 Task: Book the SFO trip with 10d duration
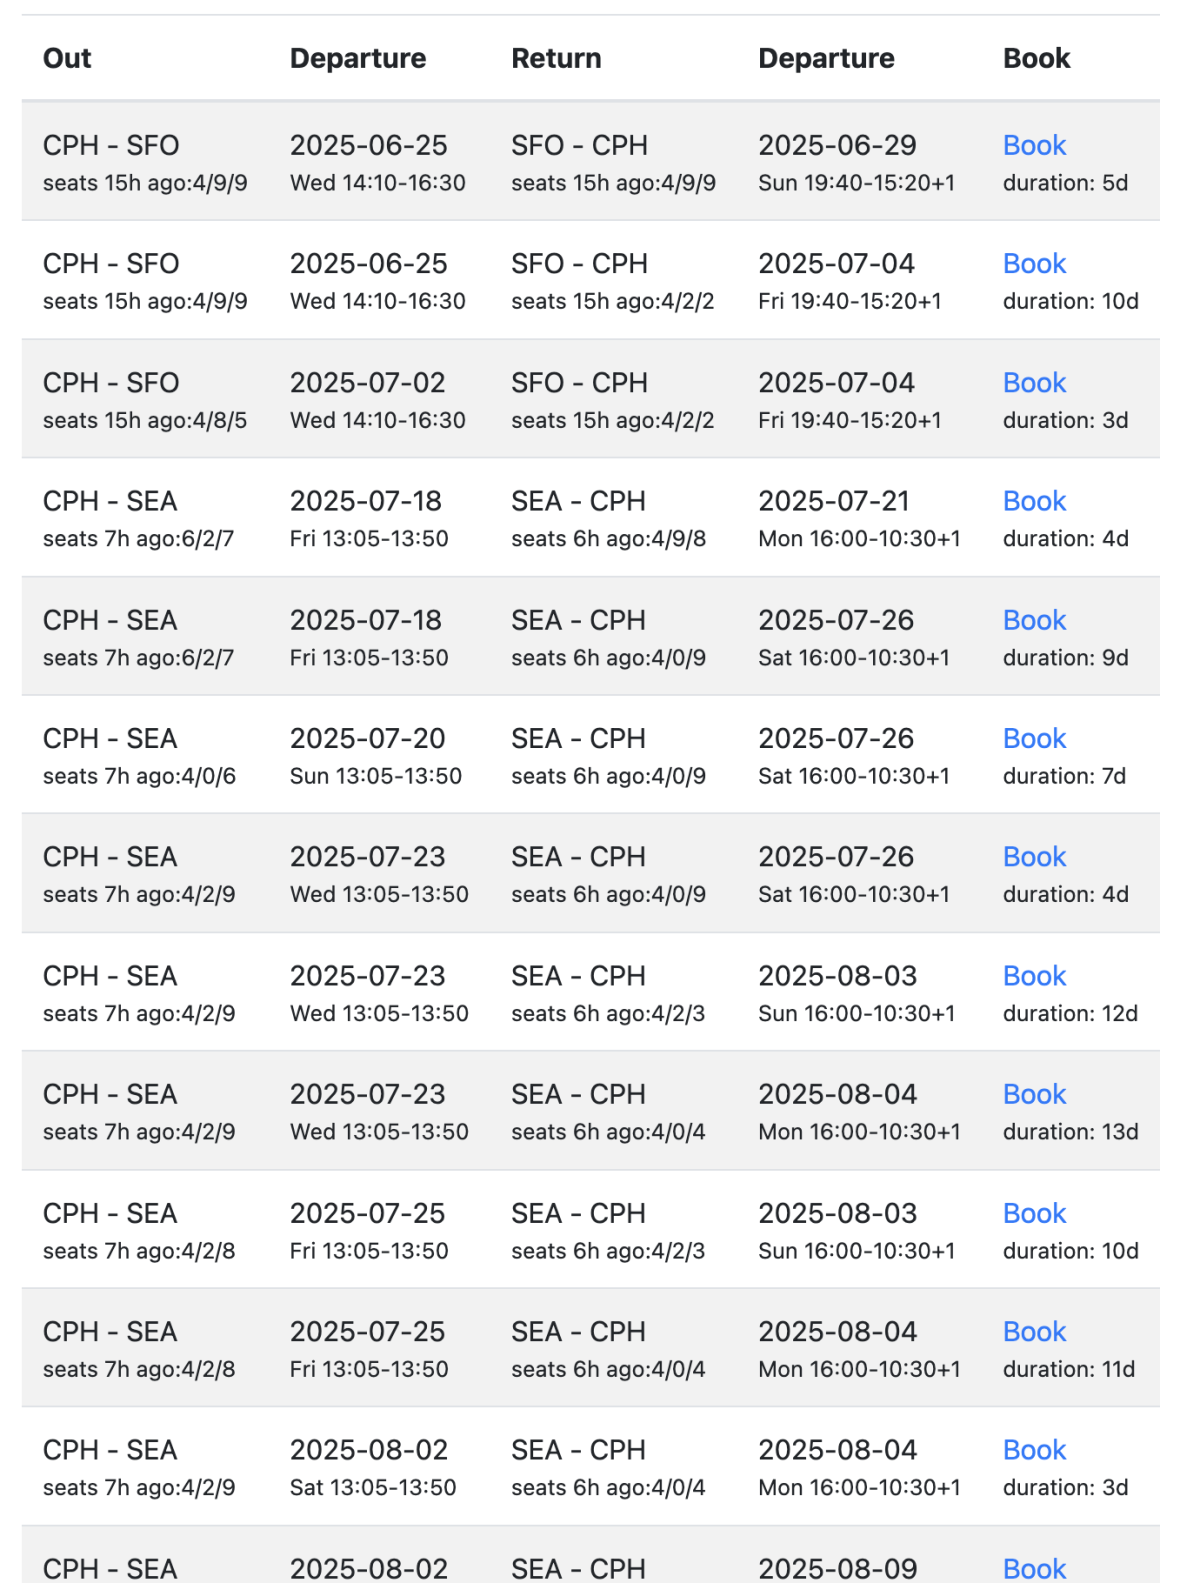coord(1034,264)
